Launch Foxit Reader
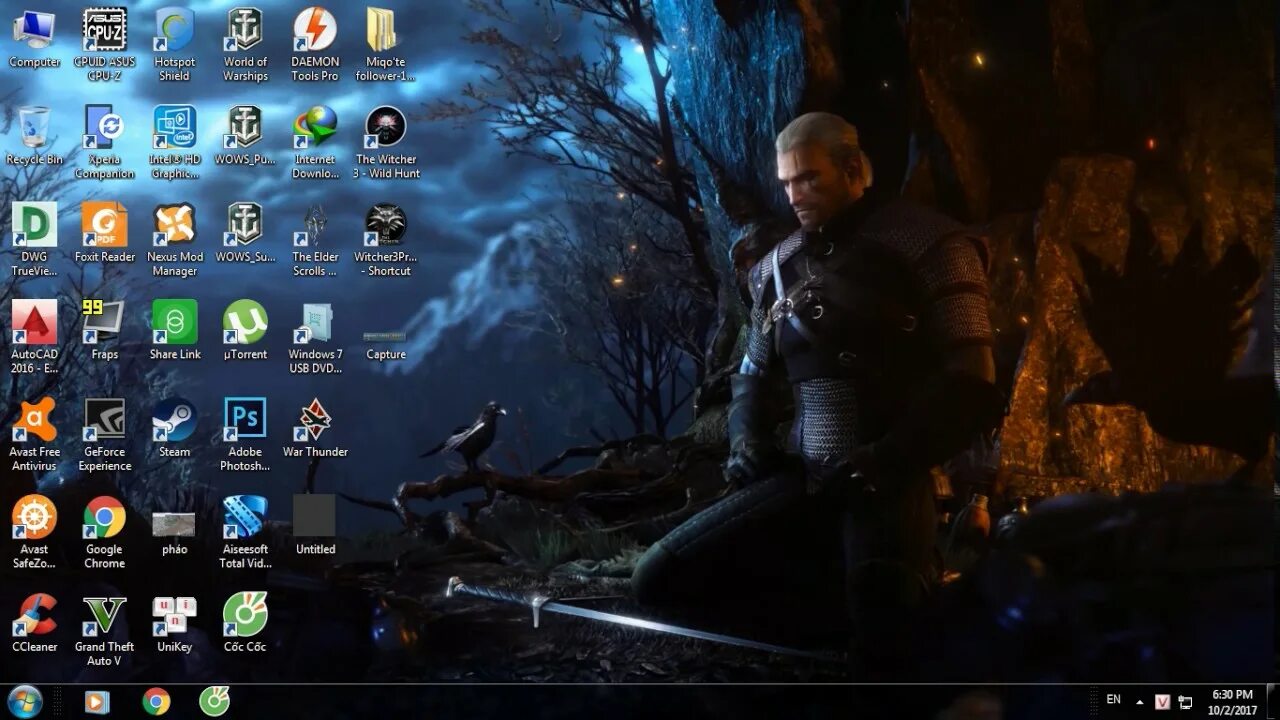Screen dimensions: 1280x720 [104, 233]
